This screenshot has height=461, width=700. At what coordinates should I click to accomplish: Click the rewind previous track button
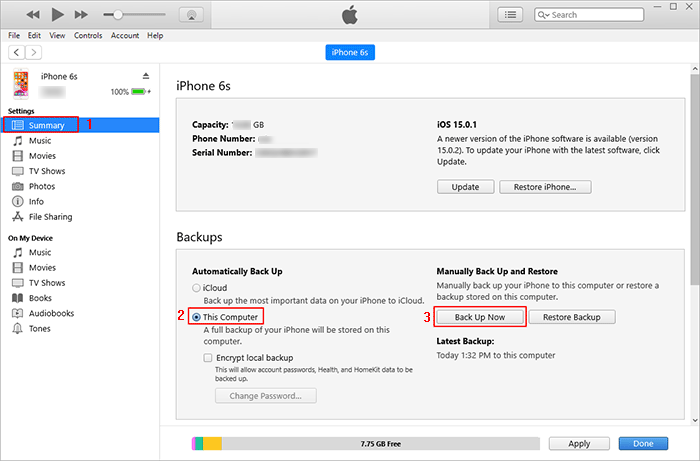[33, 15]
